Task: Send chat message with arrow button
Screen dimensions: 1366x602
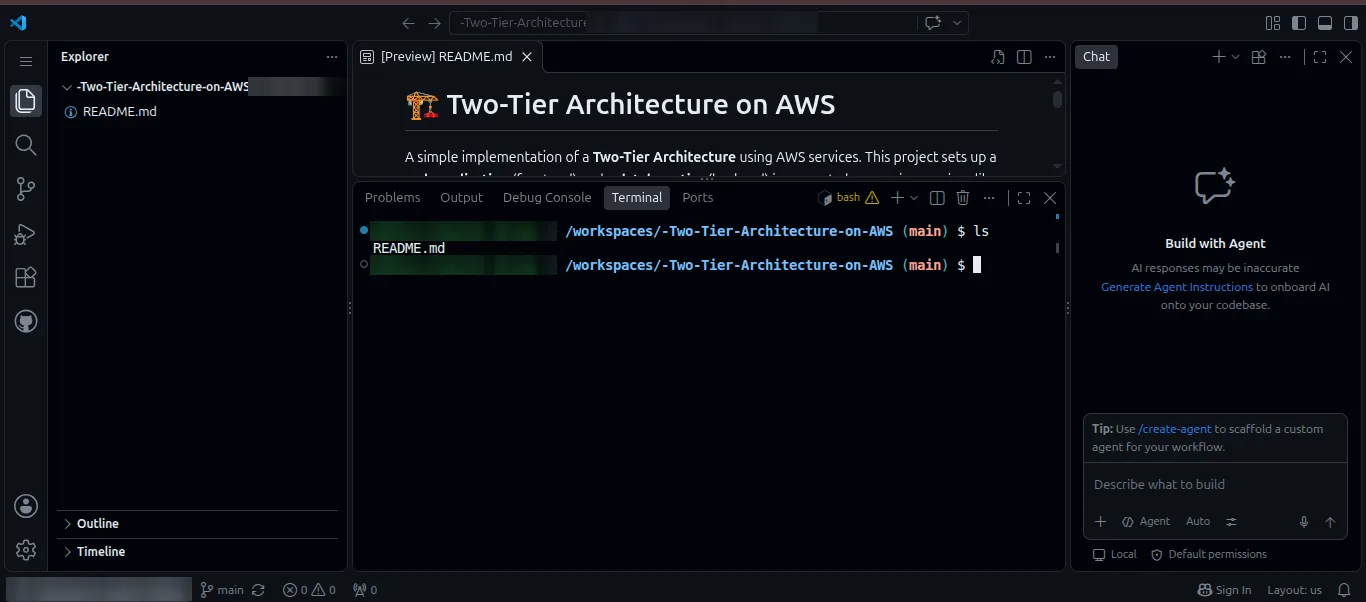Action: [x=1330, y=522]
